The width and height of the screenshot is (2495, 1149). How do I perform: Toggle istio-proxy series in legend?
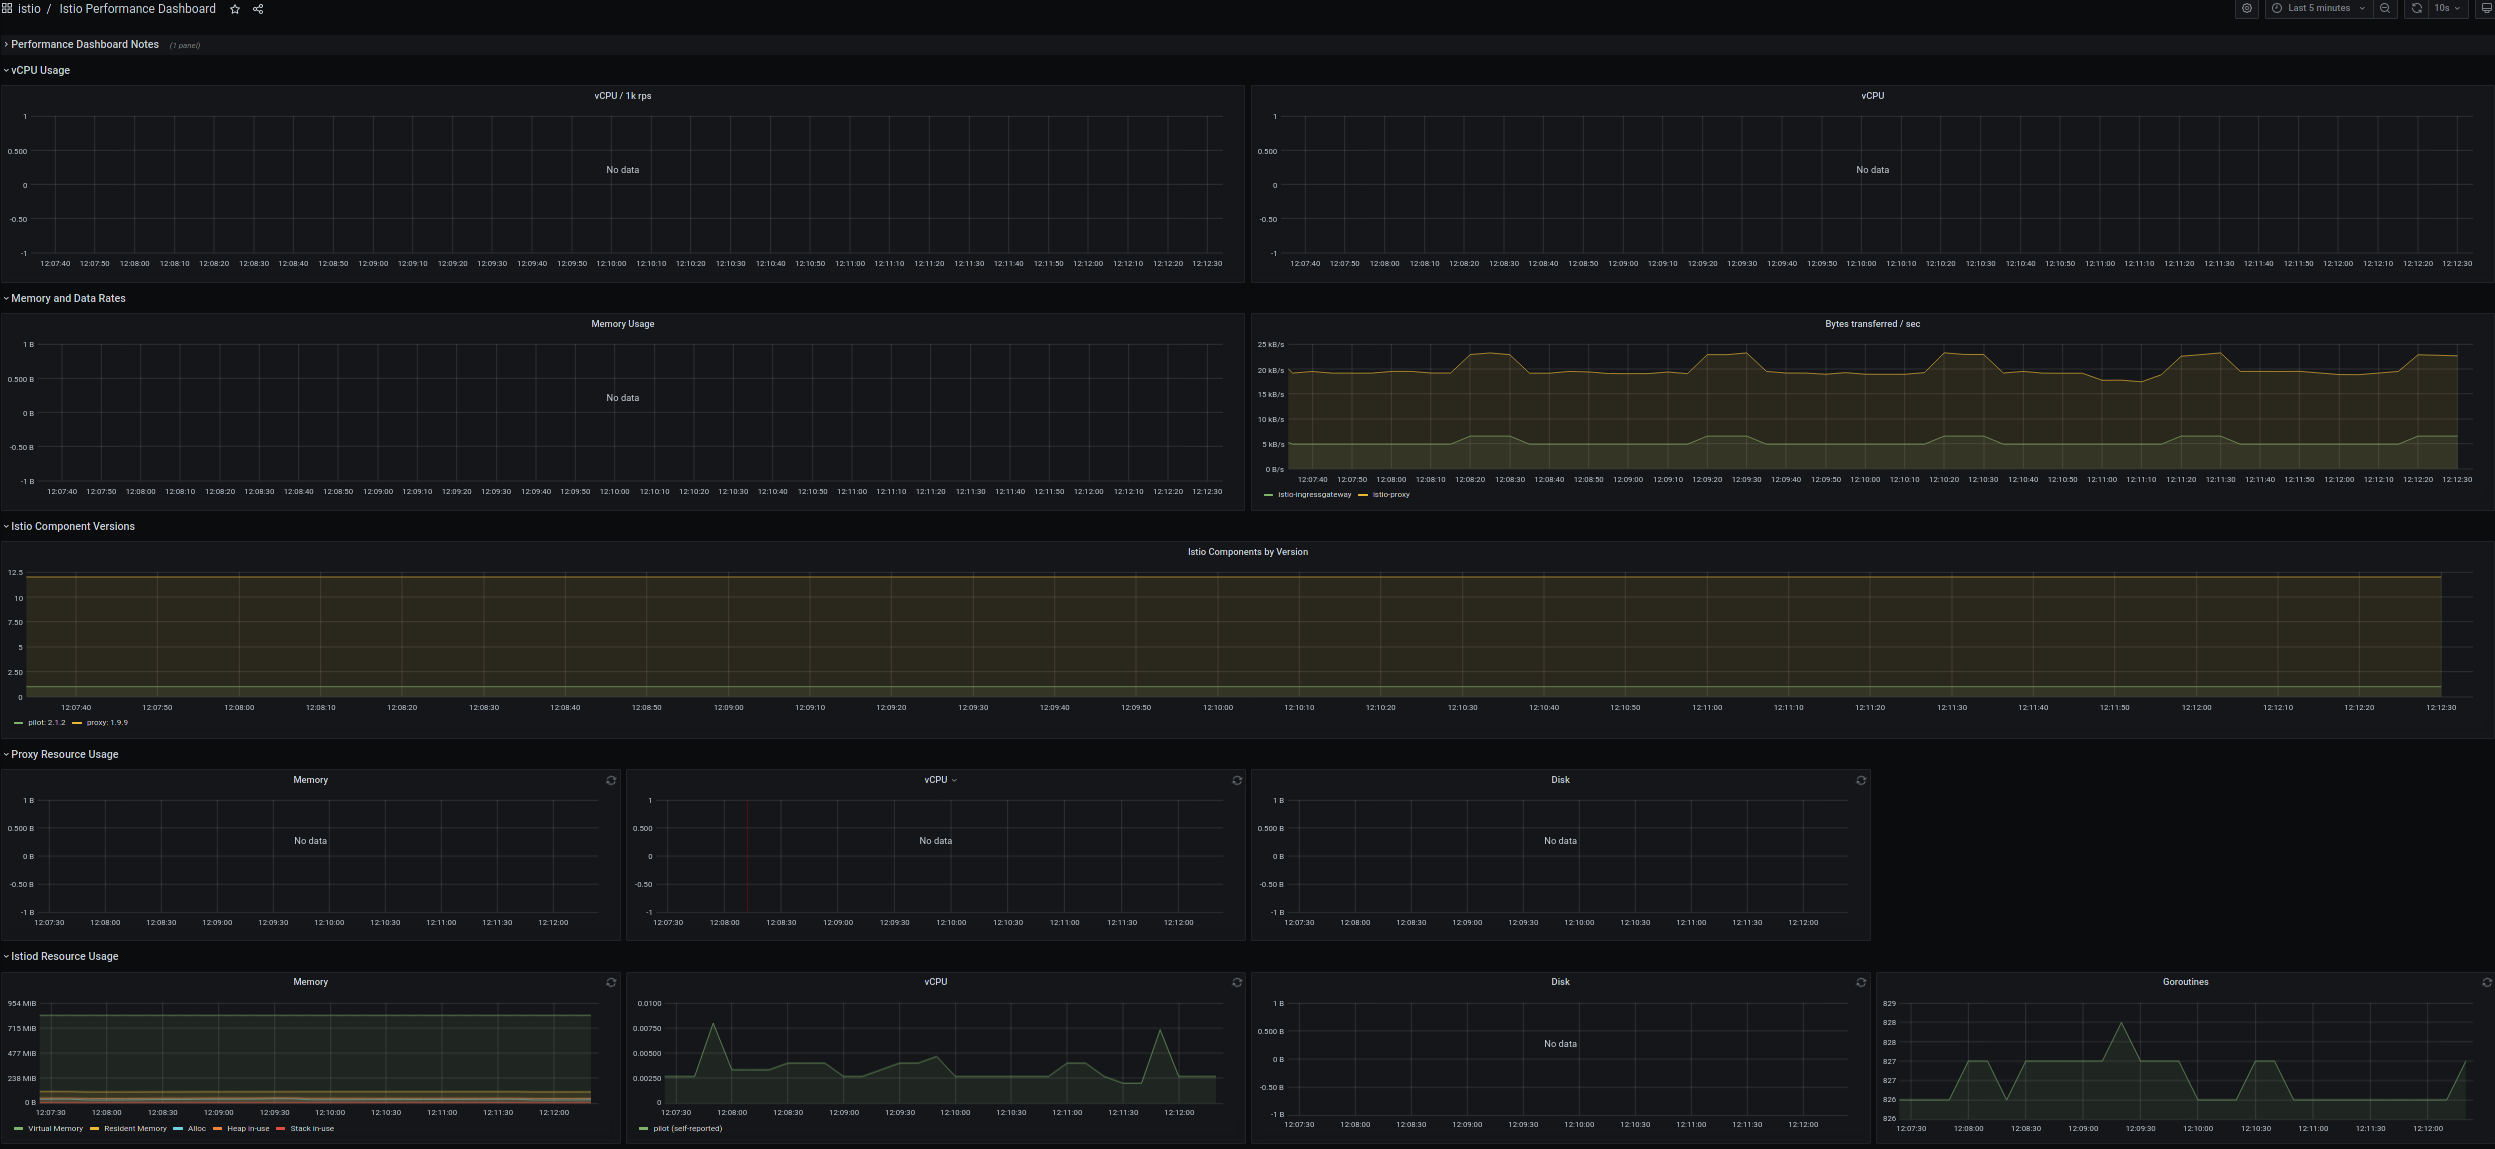pyautogui.click(x=1390, y=495)
